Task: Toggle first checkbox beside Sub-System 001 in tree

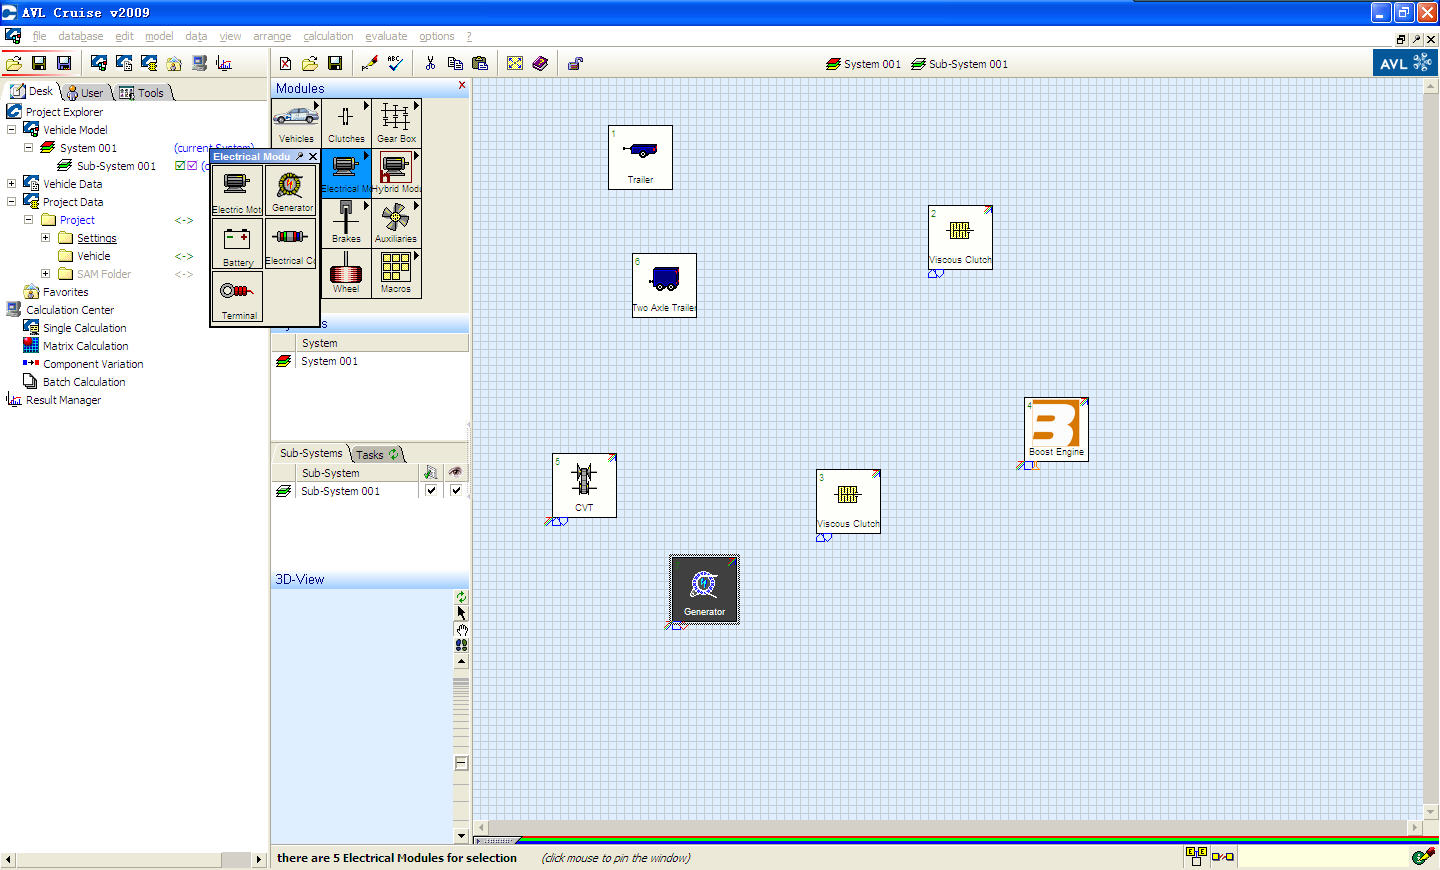Action: (x=180, y=166)
